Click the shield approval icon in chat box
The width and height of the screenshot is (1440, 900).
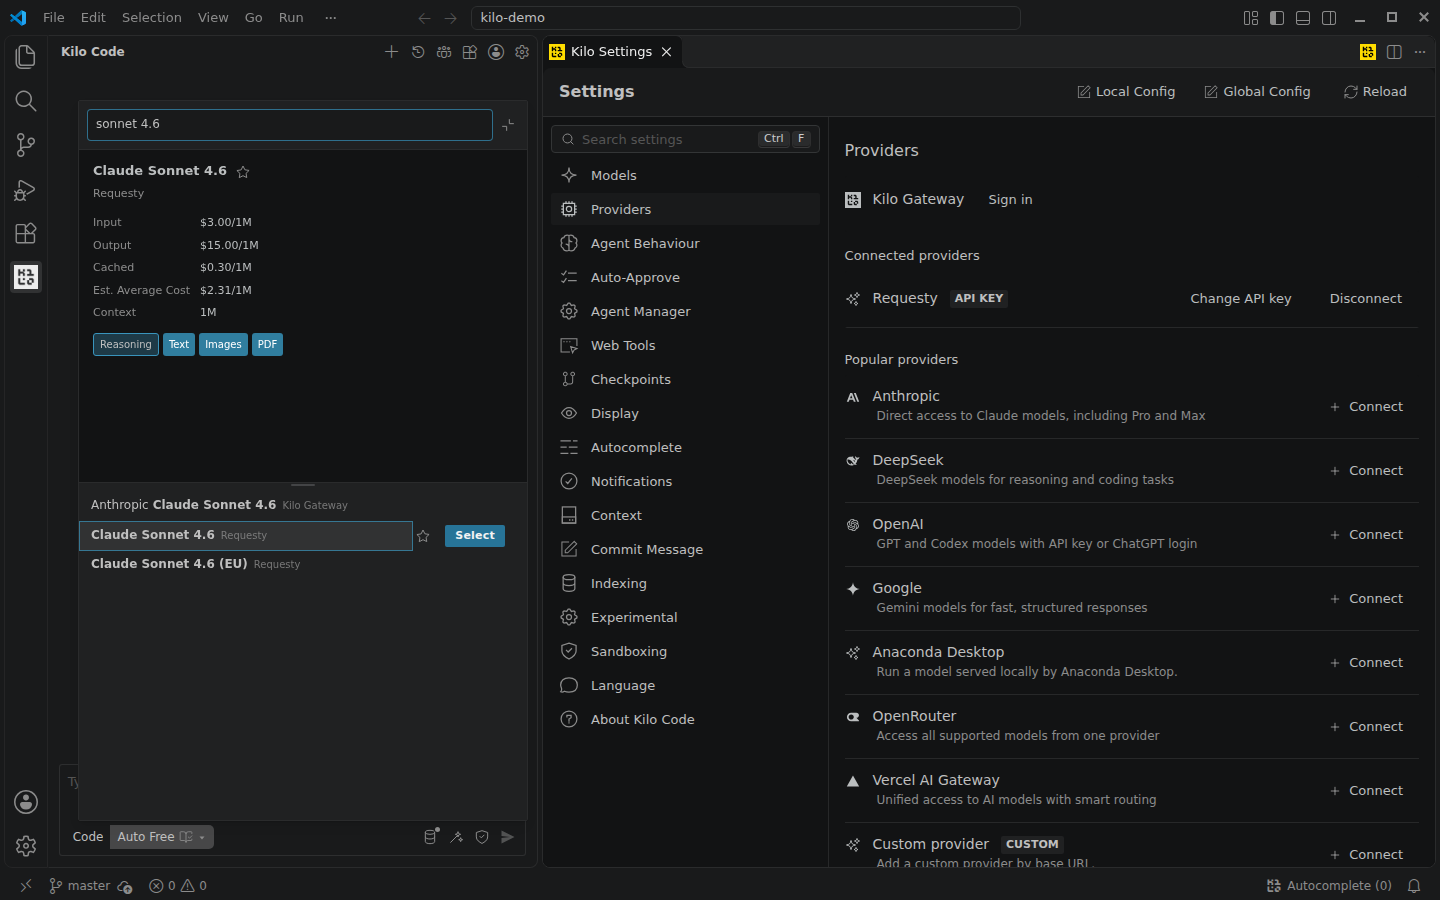[482, 837]
